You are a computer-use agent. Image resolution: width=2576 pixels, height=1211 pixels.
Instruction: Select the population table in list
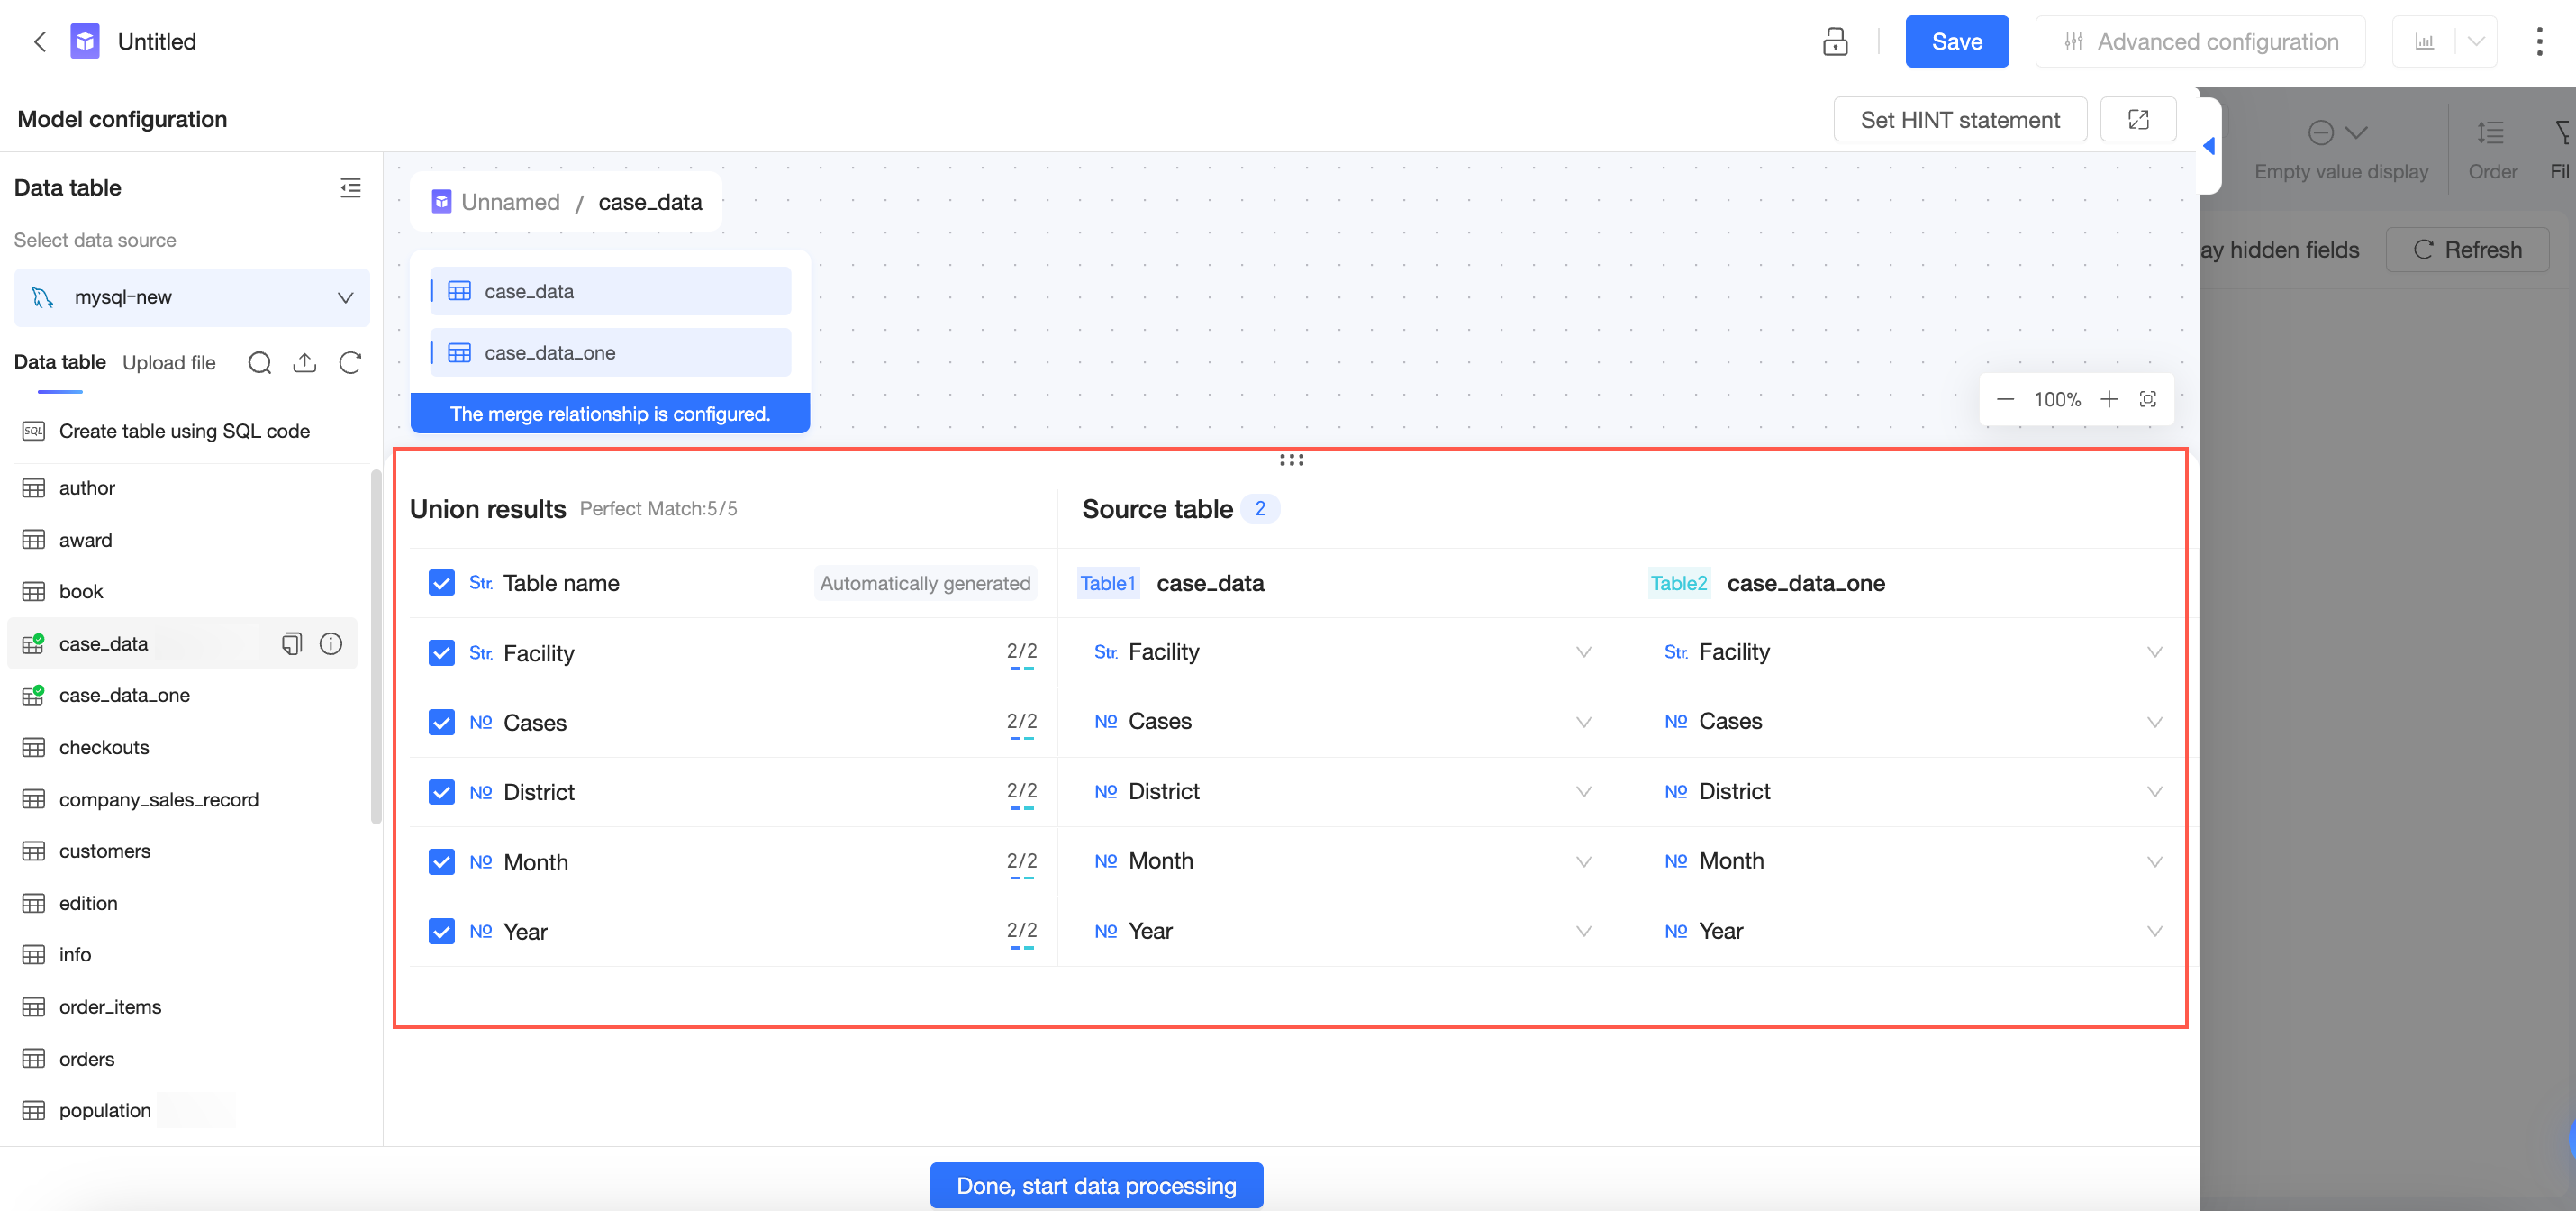182,1110
